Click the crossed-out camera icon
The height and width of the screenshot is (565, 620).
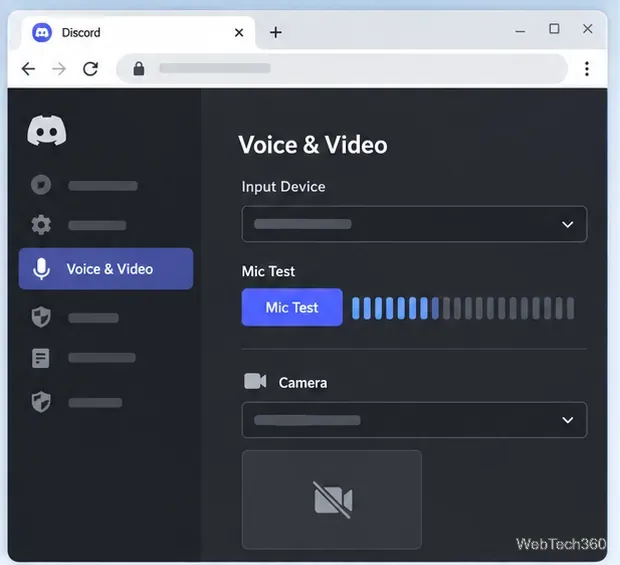[x=333, y=500]
